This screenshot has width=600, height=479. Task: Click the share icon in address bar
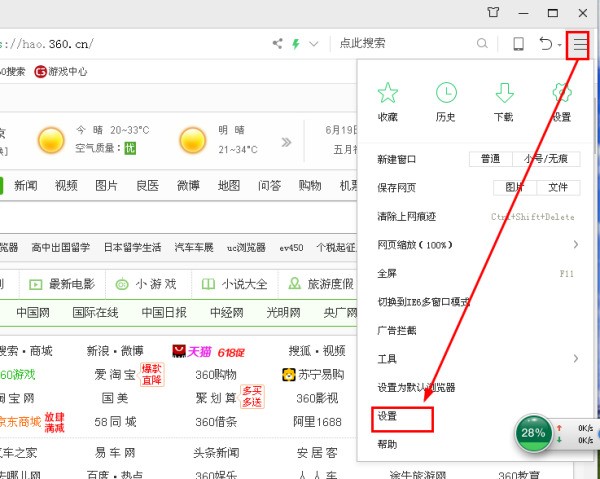point(277,44)
